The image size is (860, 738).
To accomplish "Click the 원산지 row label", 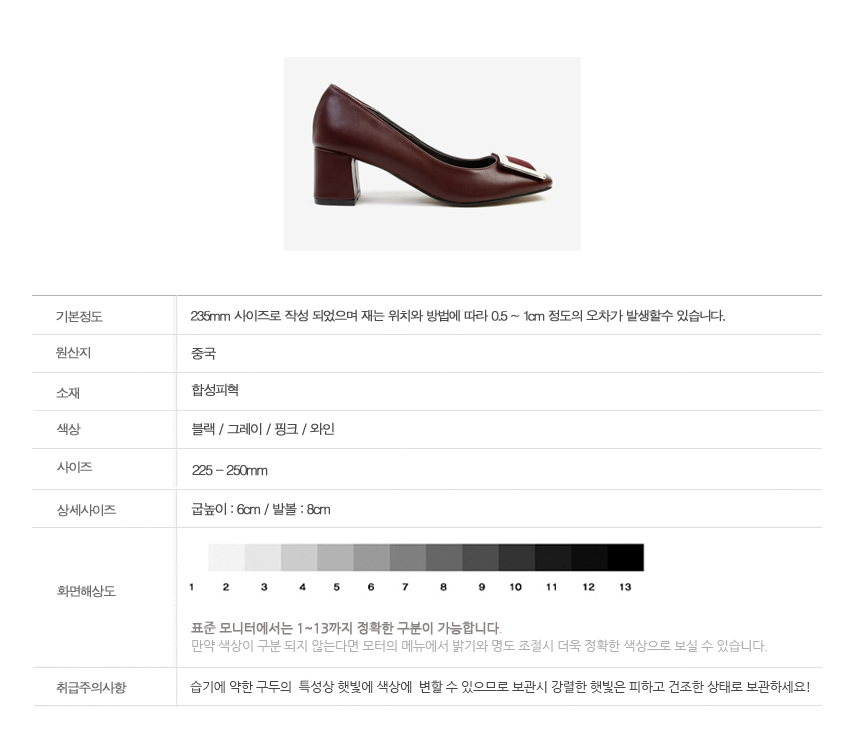I will (73, 353).
